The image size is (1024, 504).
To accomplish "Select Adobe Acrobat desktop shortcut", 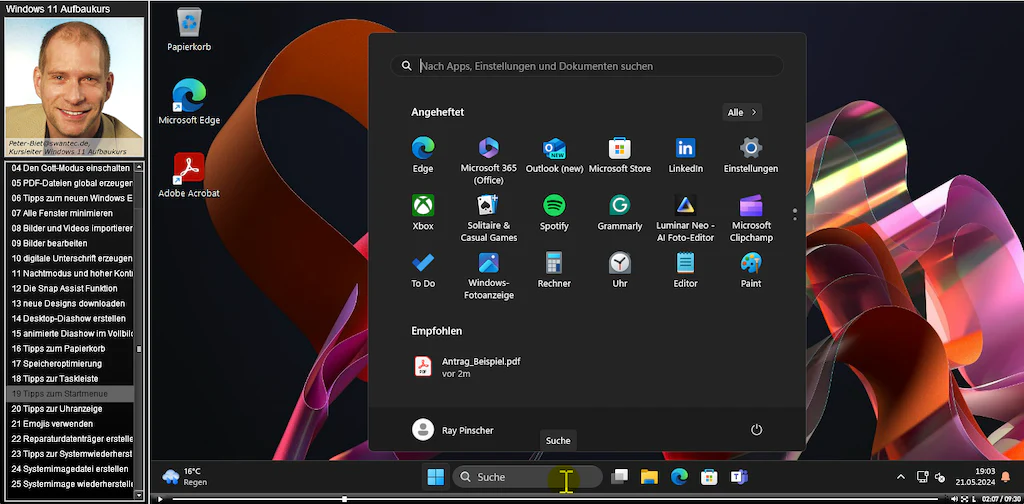I will [x=189, y=175].
